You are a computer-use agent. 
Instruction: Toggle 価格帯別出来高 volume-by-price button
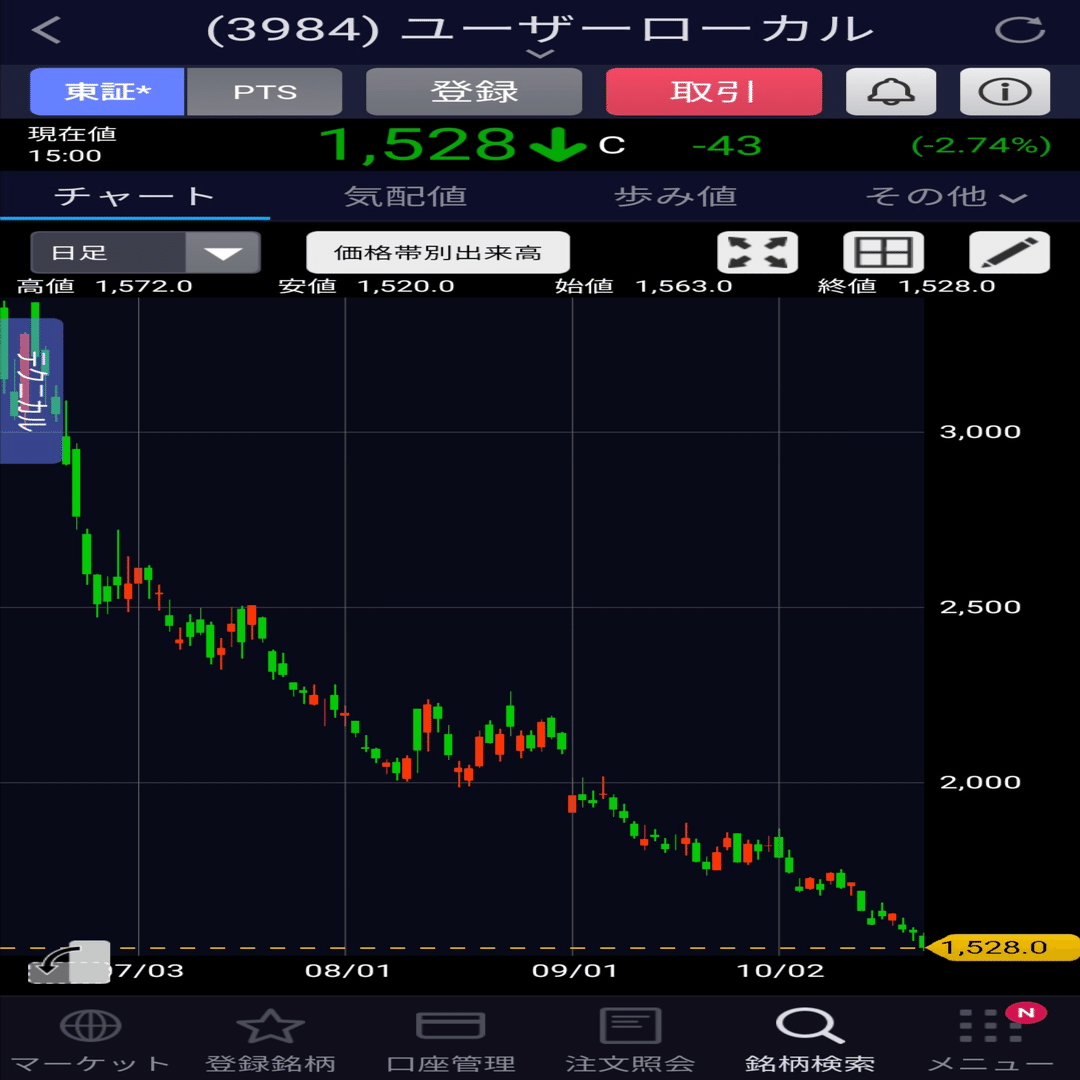pyautogui.click(x=438, y=252)
